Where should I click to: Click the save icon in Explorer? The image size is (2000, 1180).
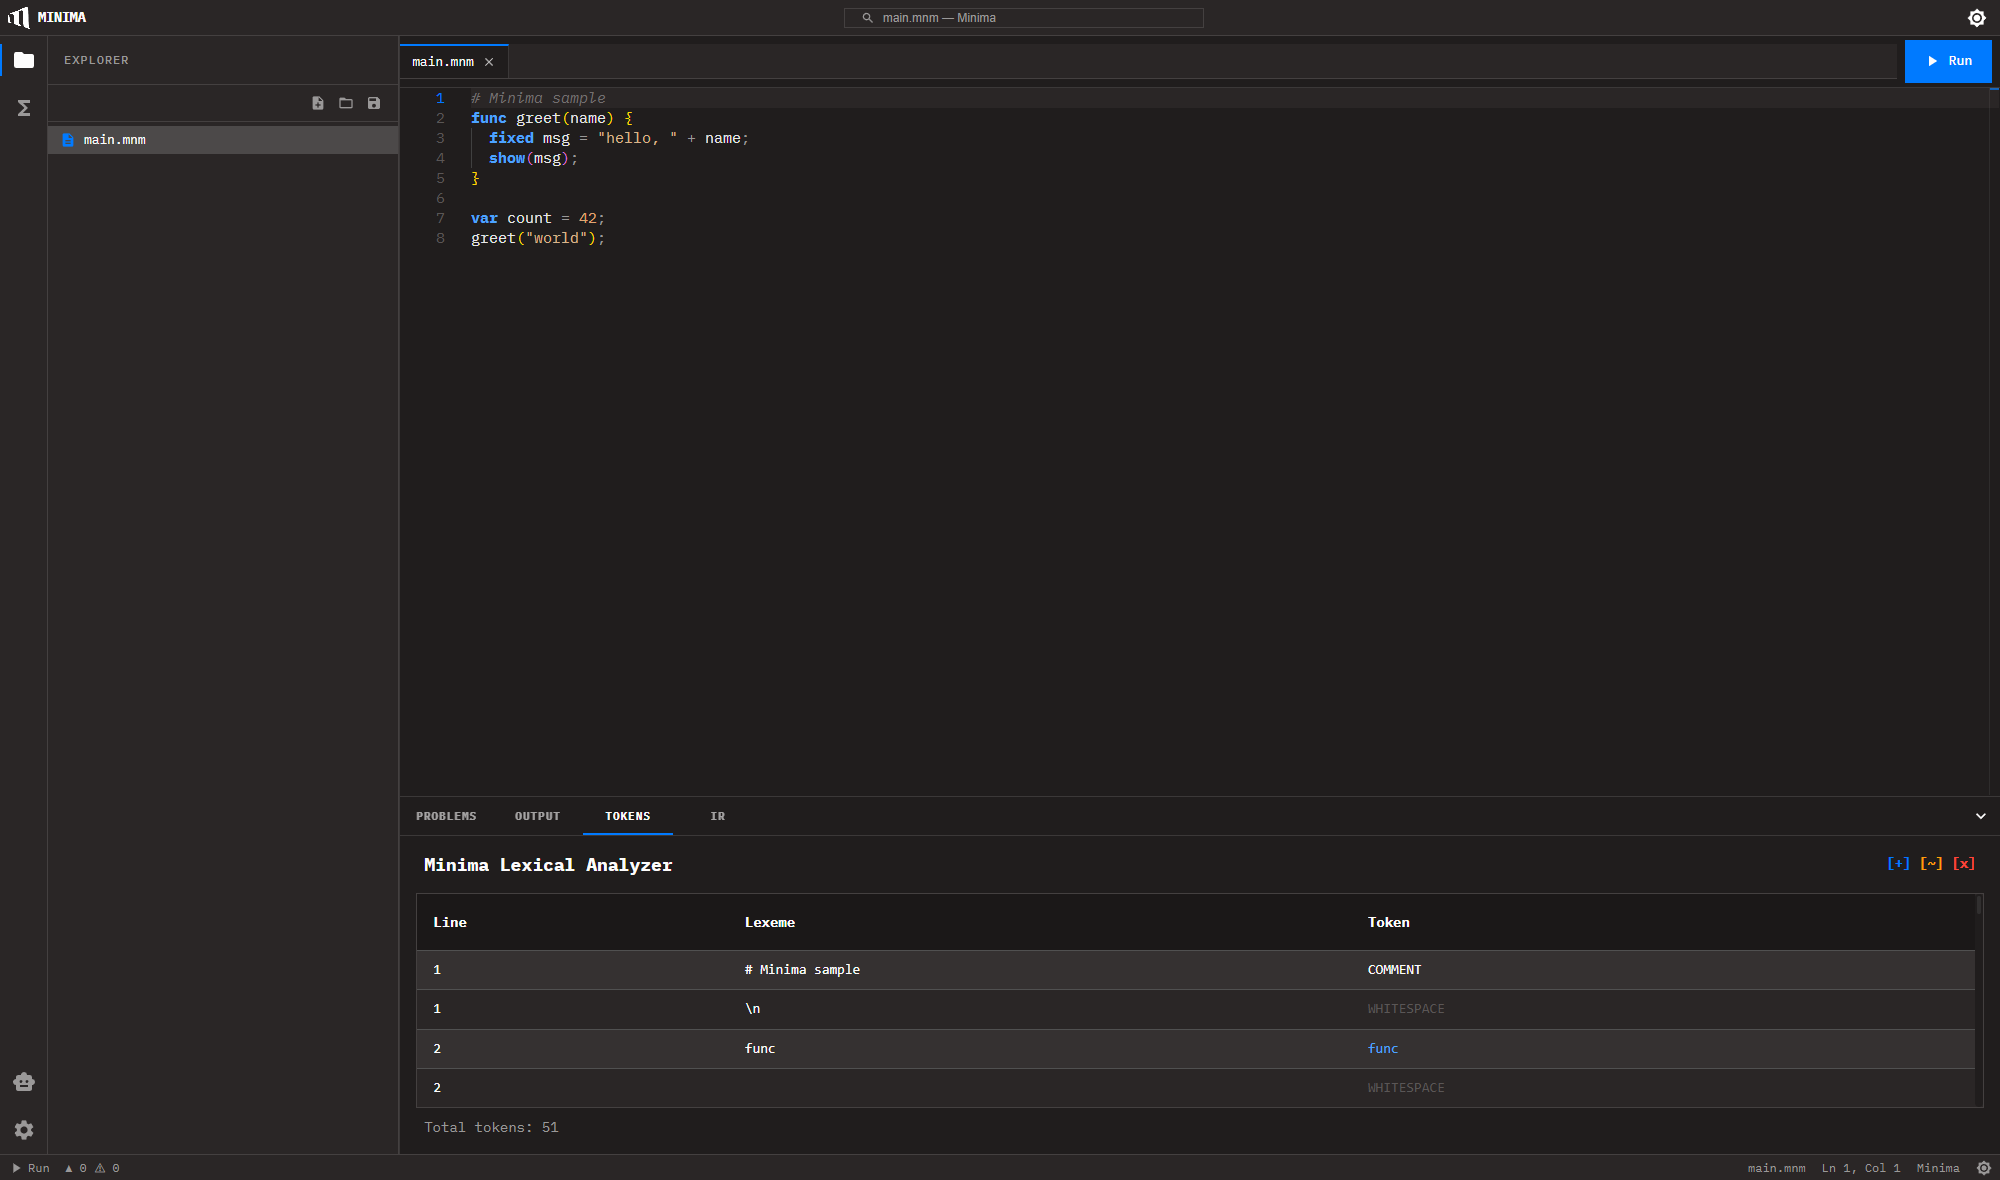pos(374,103)
